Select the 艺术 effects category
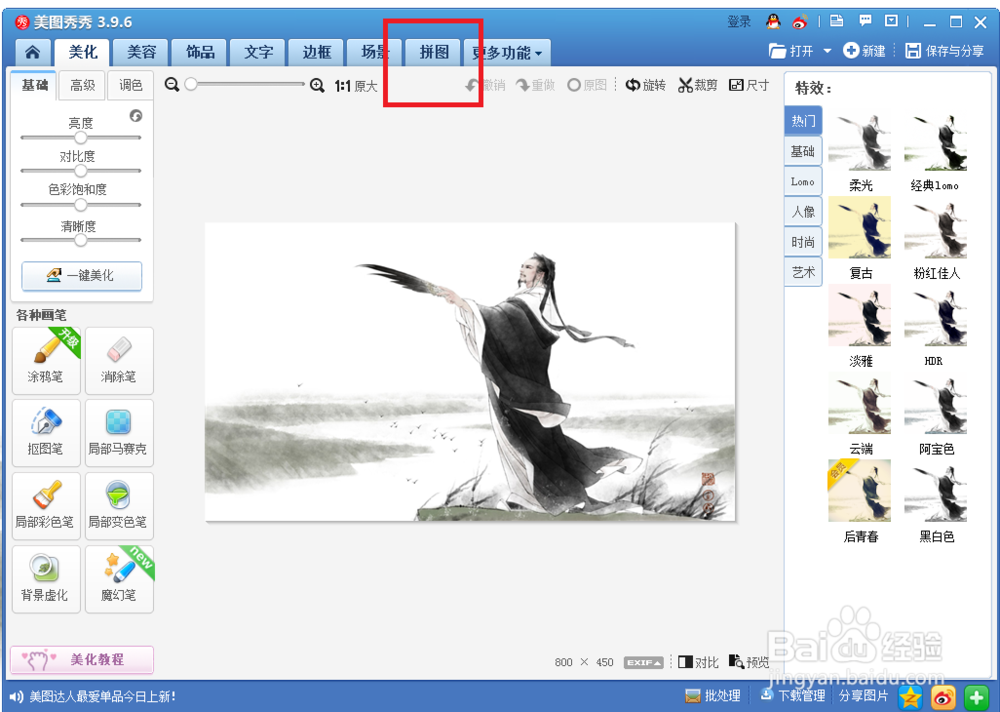The width and height of the screenshot is (1000, 712). pyautogui.click(x=803, y=272)
